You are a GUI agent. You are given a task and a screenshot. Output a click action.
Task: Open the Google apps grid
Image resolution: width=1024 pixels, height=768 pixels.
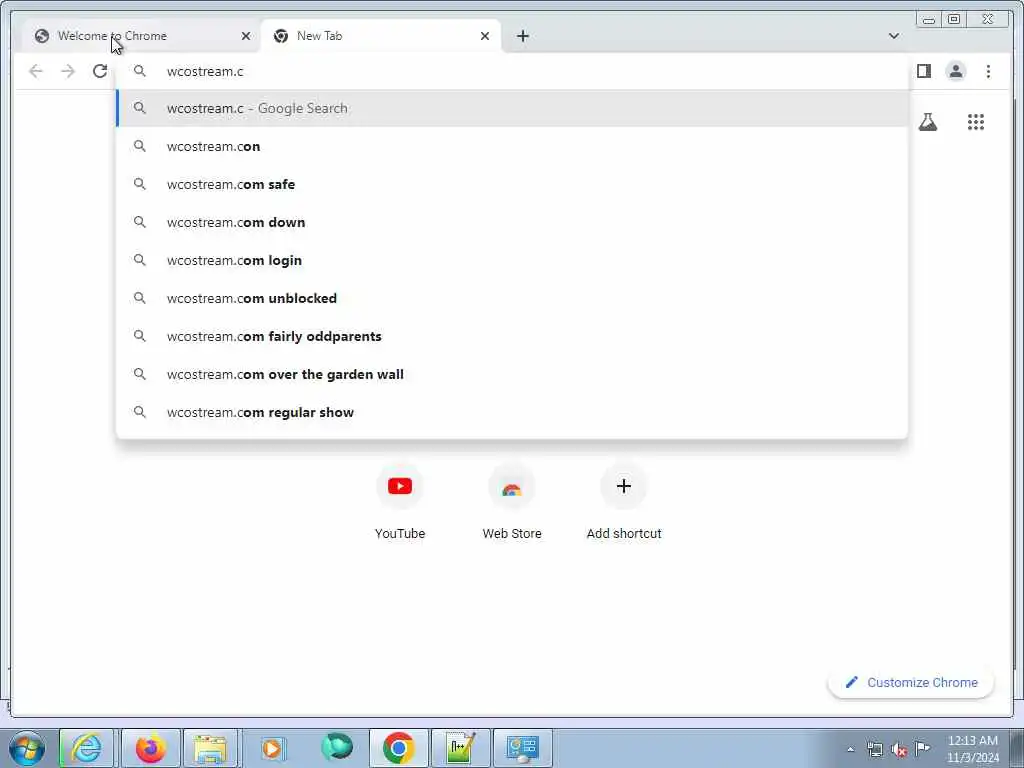point(976,122)
